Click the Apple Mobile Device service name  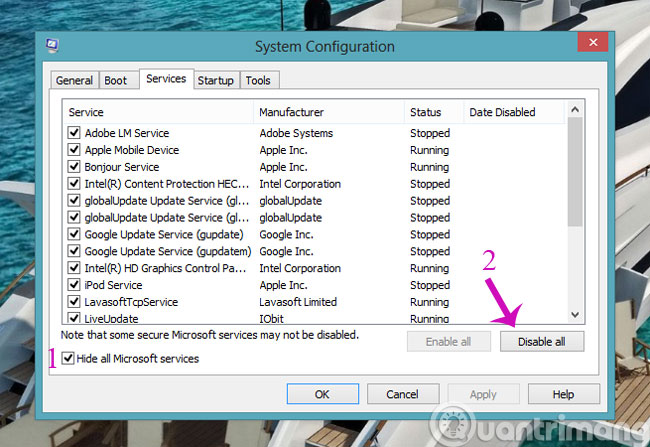tap(132, 150)
